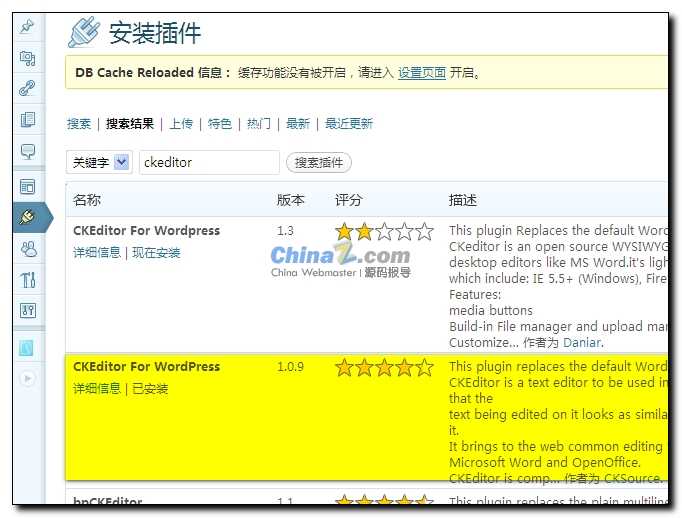Click the four-star rating for version 1.0.9 plugin
Image resolution: width=682 pixels, height=518 pixels.
384,368
